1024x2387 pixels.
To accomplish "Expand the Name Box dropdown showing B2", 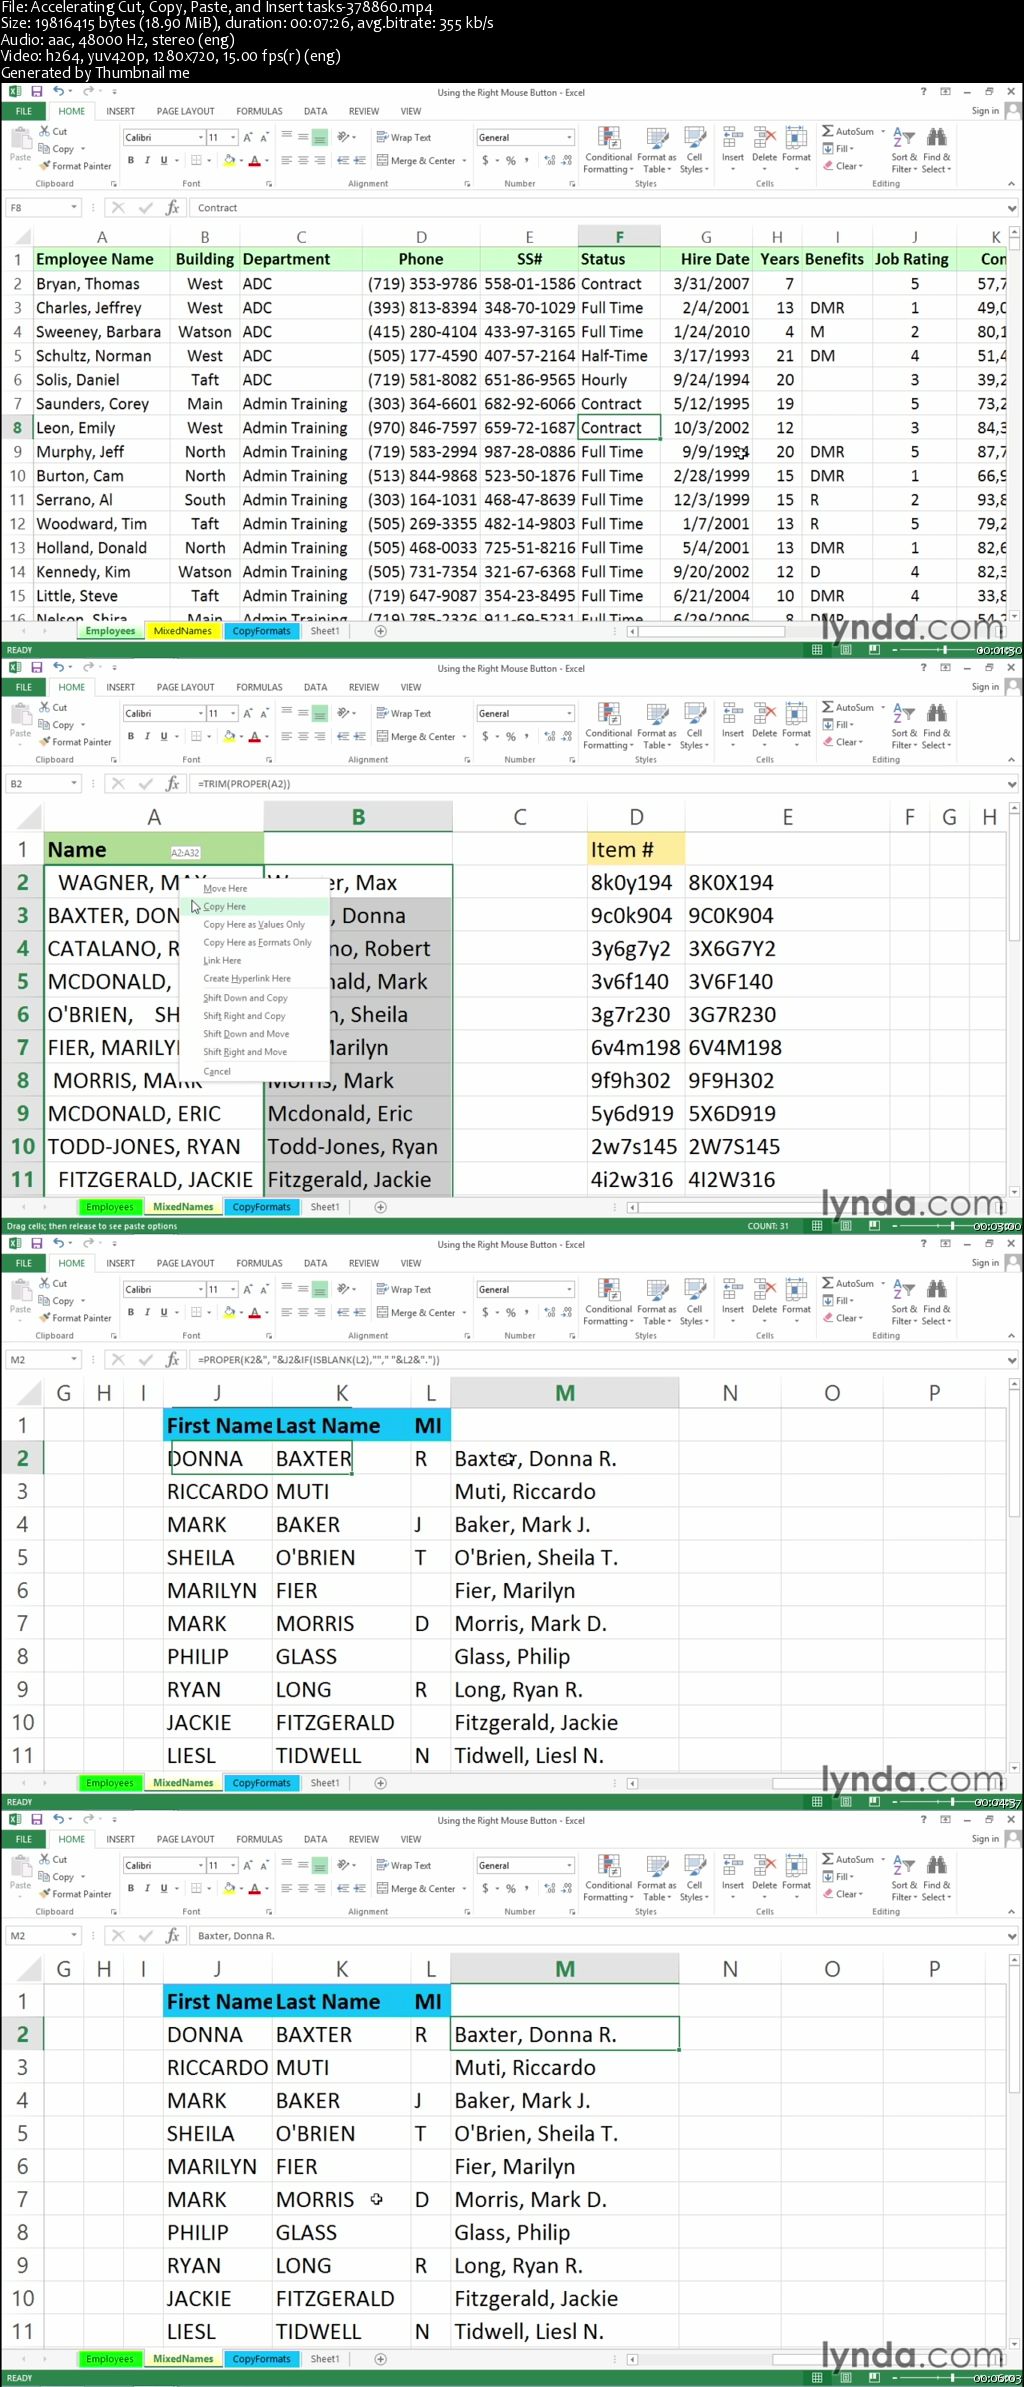I will pyautogui.click(x=74, y=784).
